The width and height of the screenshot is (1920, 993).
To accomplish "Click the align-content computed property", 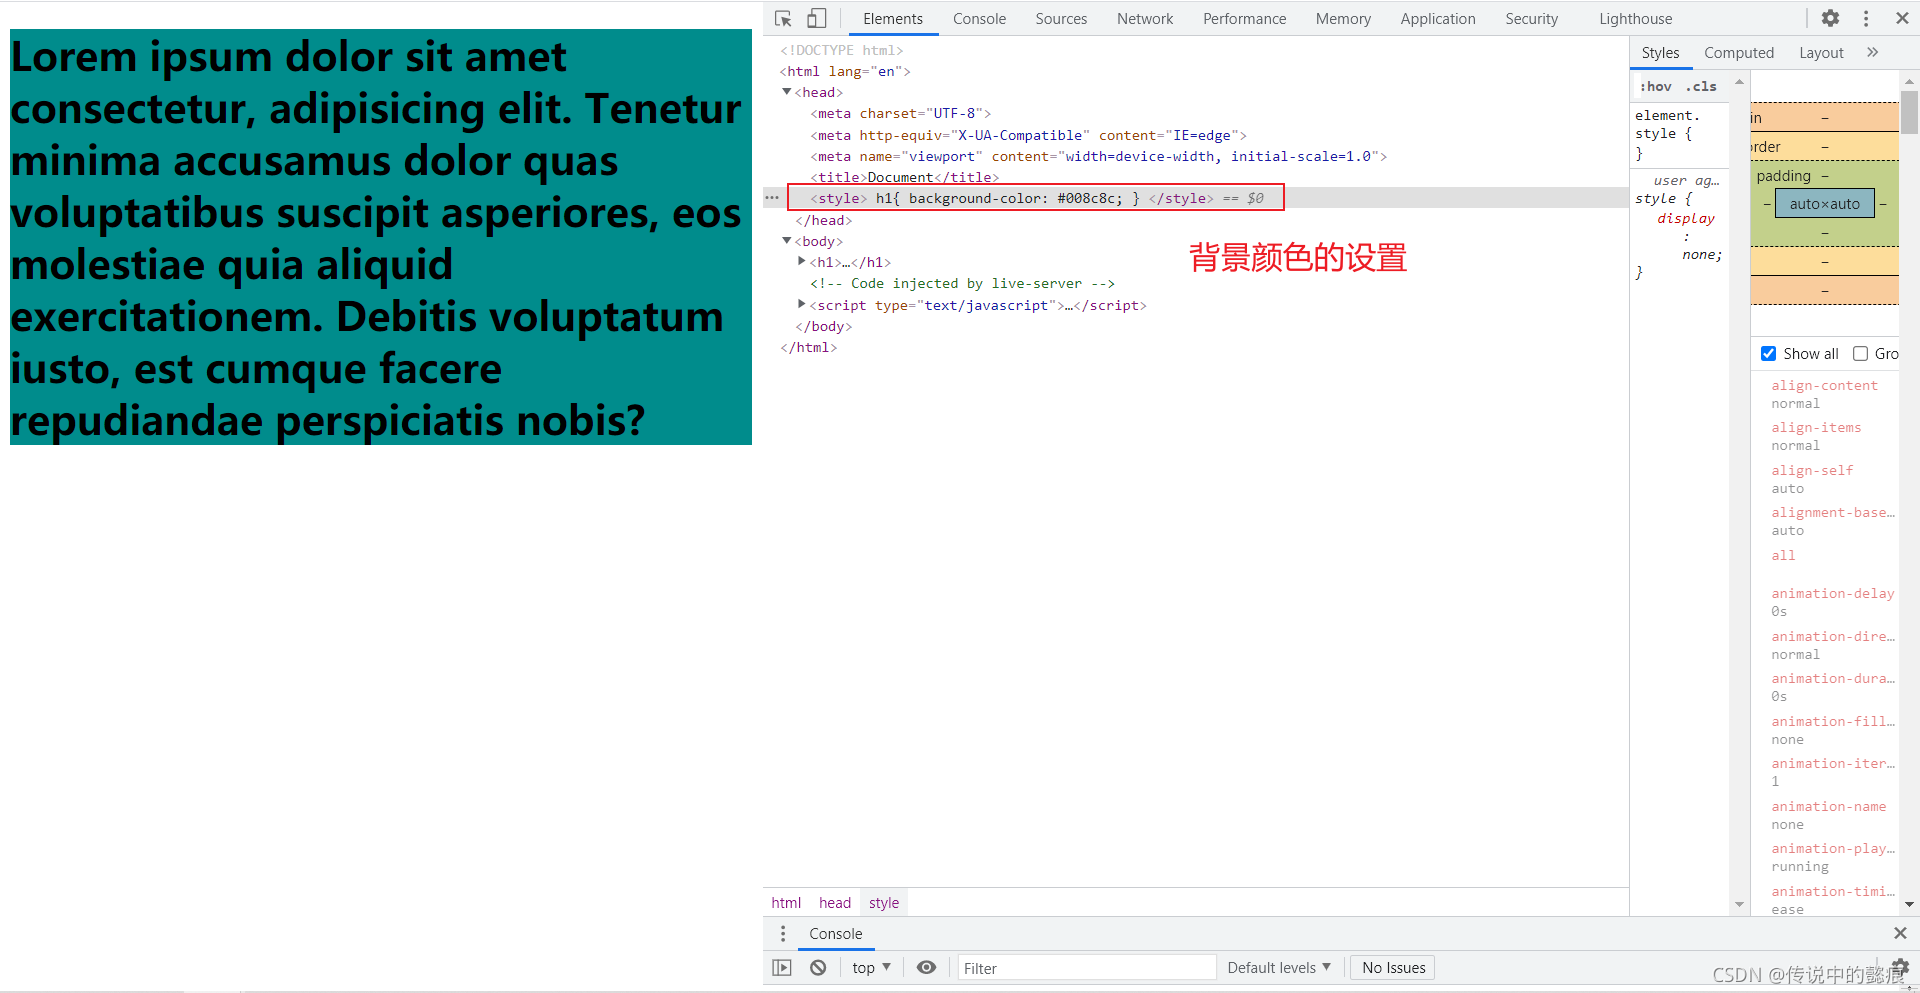I will [x=1824, y=386].
